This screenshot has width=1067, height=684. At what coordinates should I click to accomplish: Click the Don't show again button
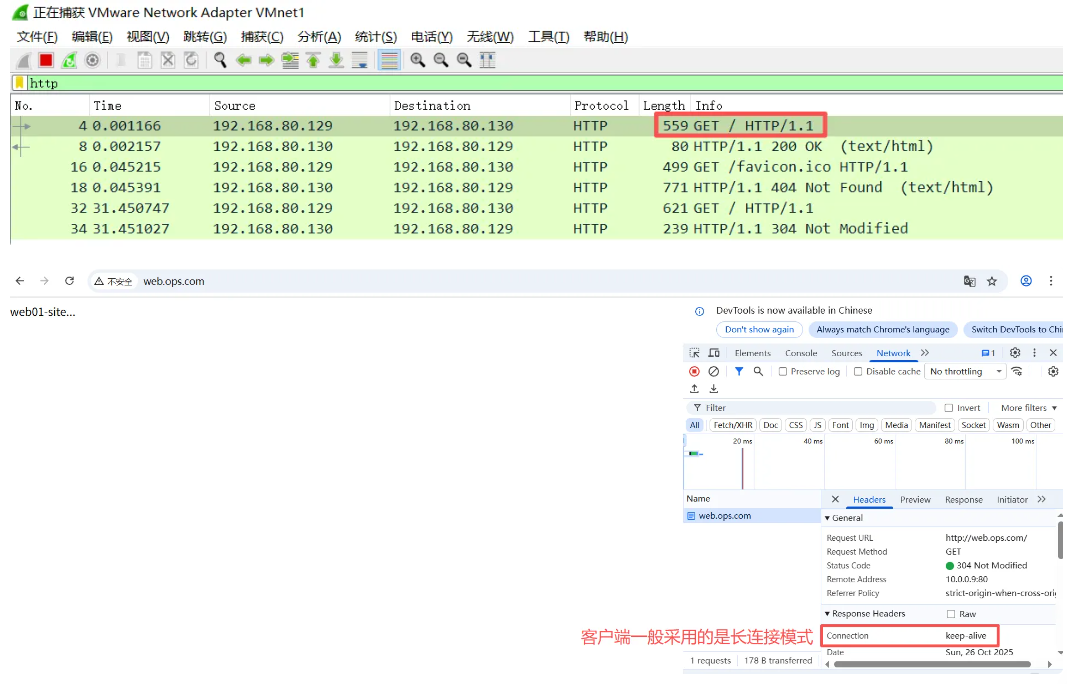coord(759,329)
